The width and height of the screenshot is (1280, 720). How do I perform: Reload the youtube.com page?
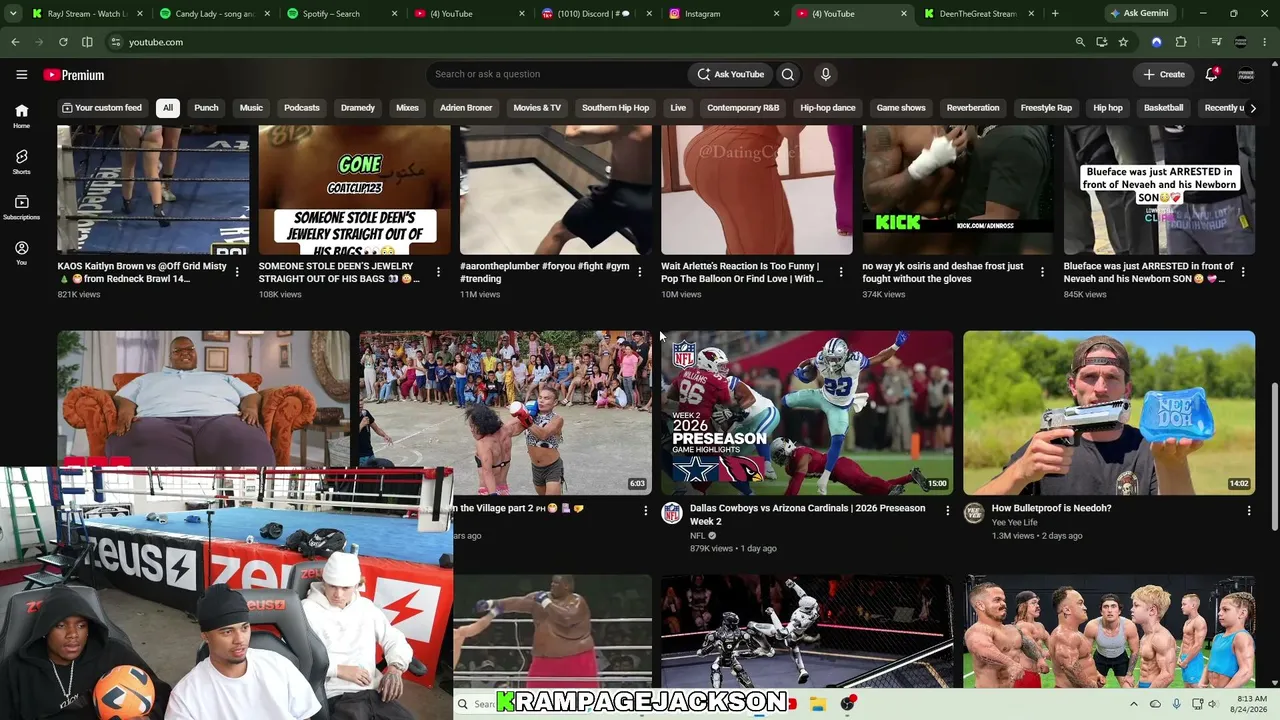[x=63, y=42]
